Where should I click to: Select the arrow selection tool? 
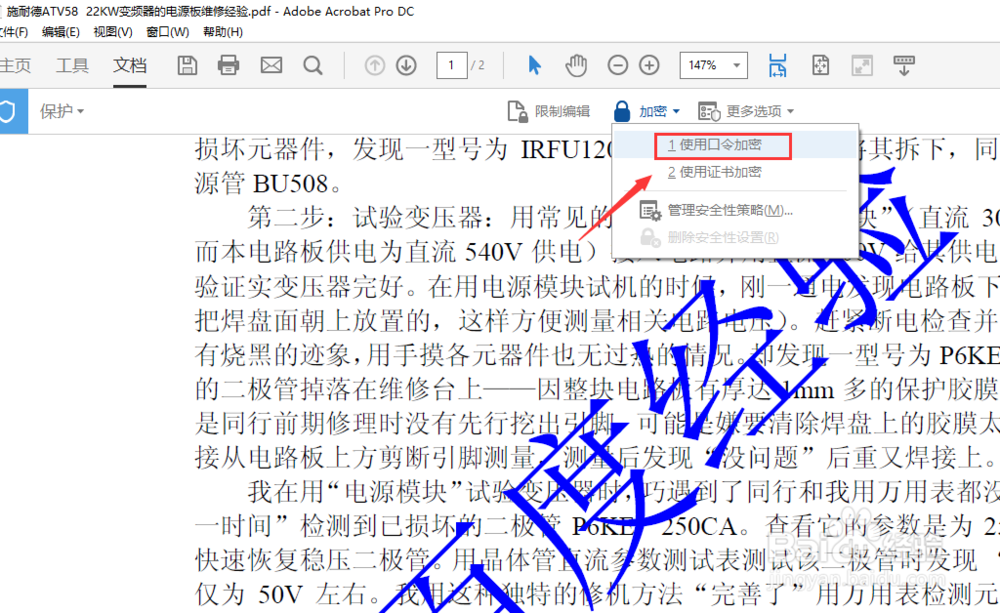pos(535,65)
